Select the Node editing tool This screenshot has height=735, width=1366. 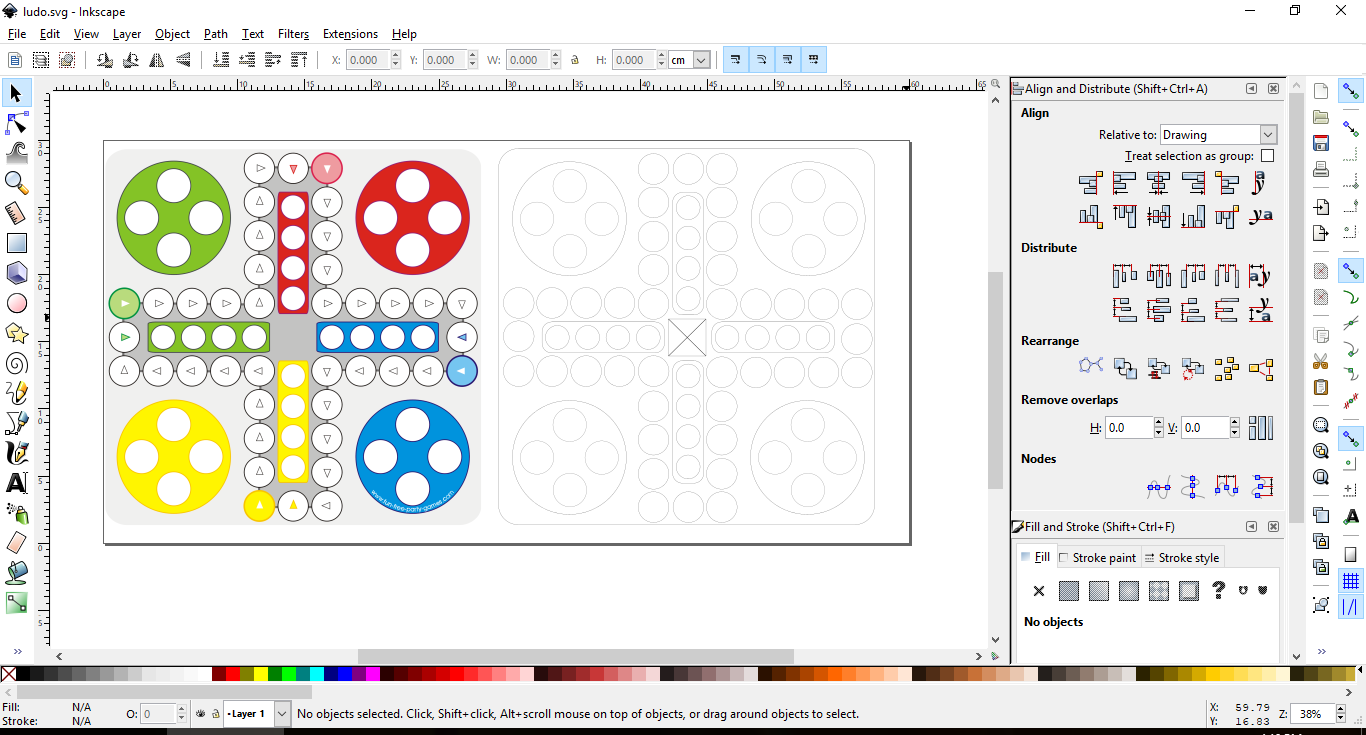[15, 122]
